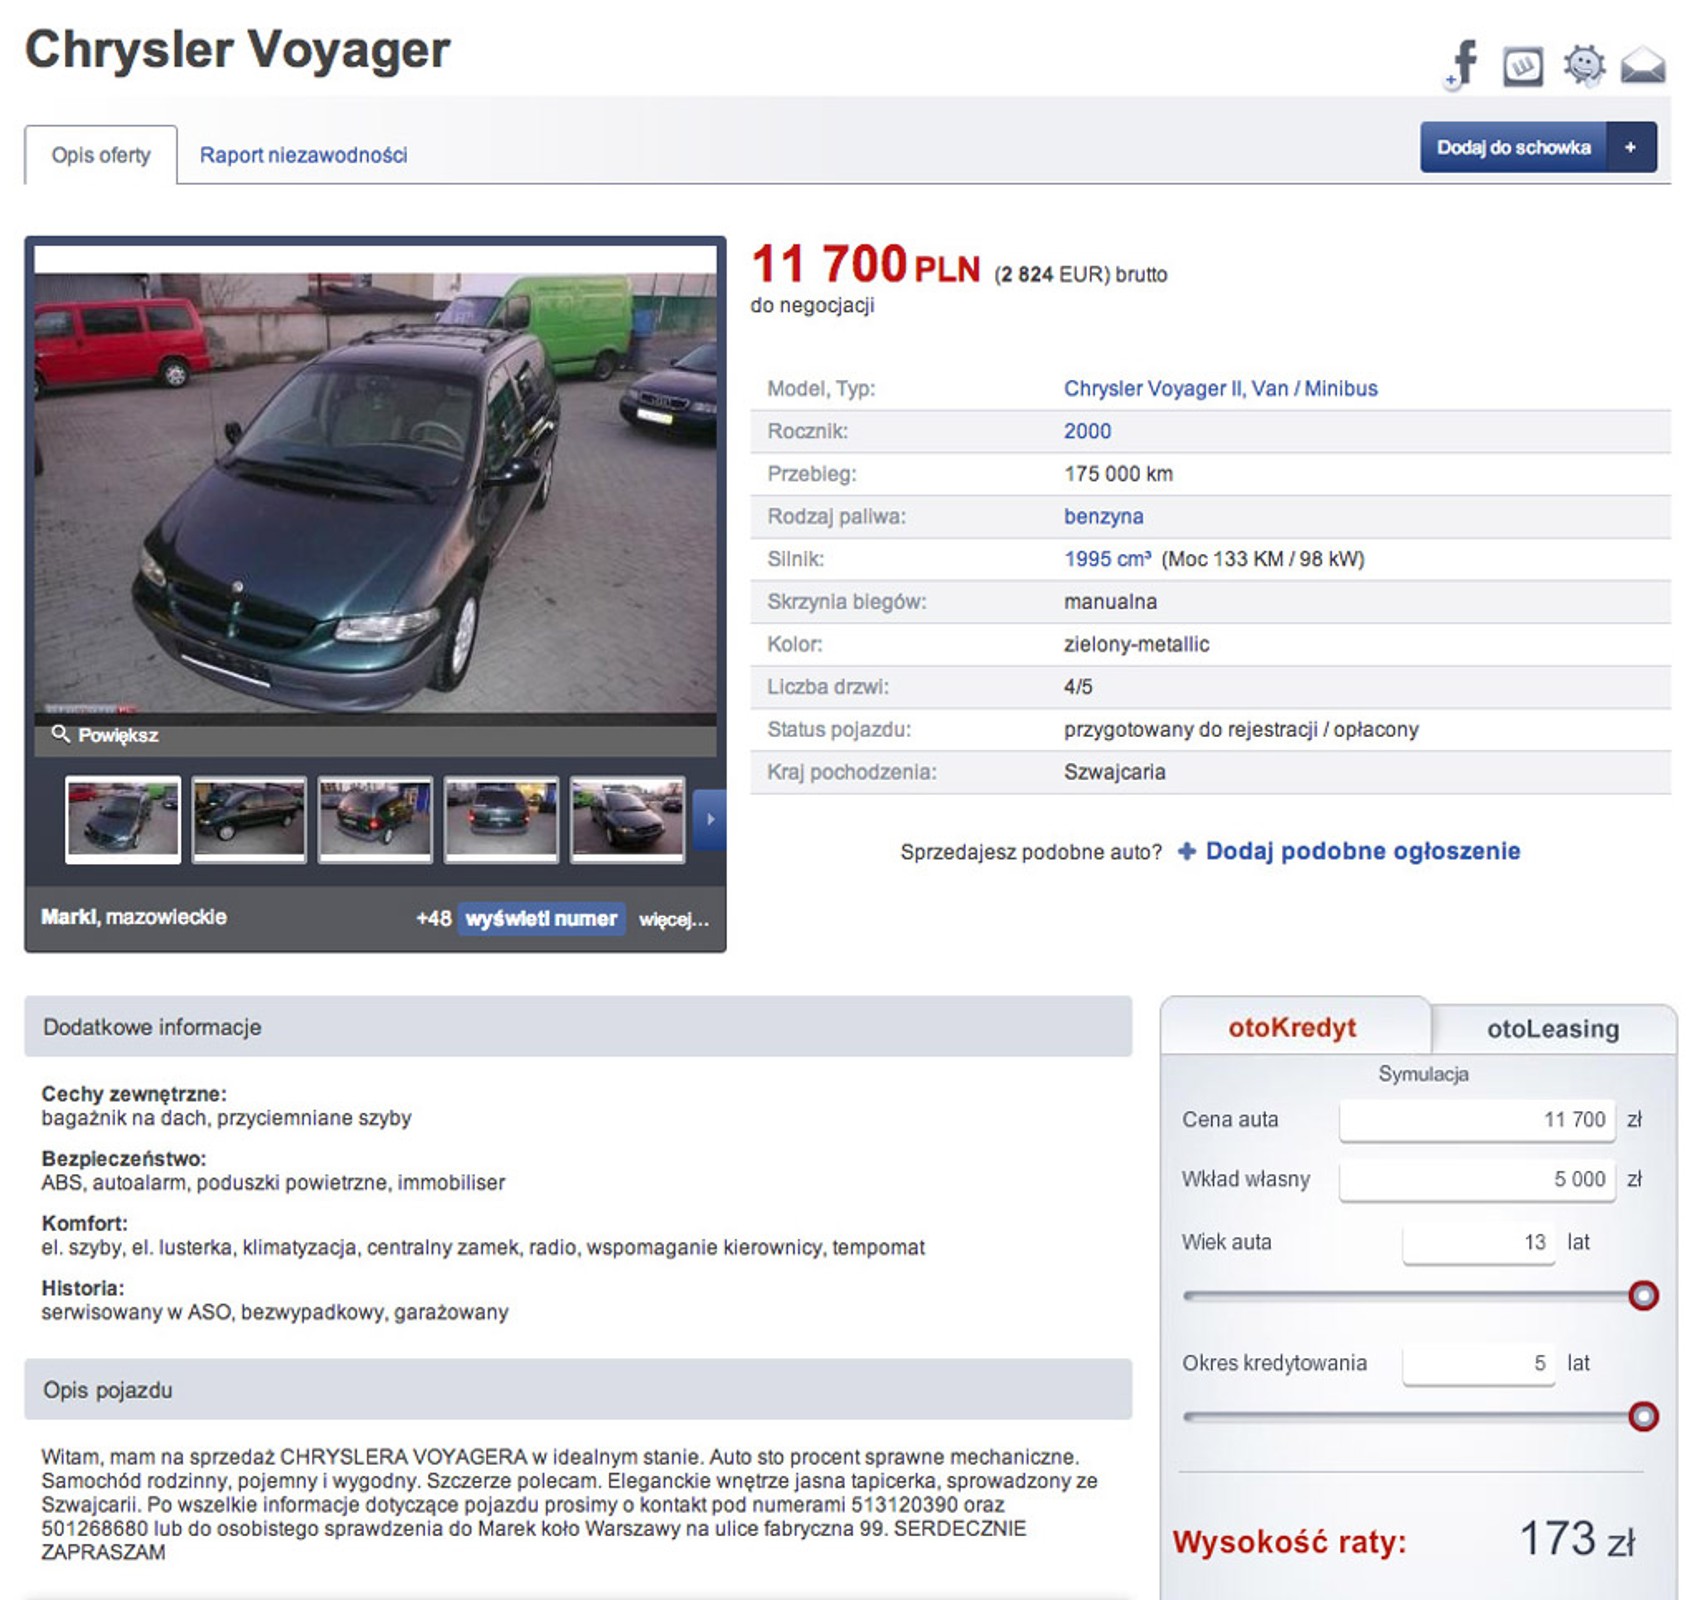The height and width of the screenshot is (1600, 1698).
Task: Open the '+' dropdown beside Dodaj do schowka
Action: coord(1632,145)
